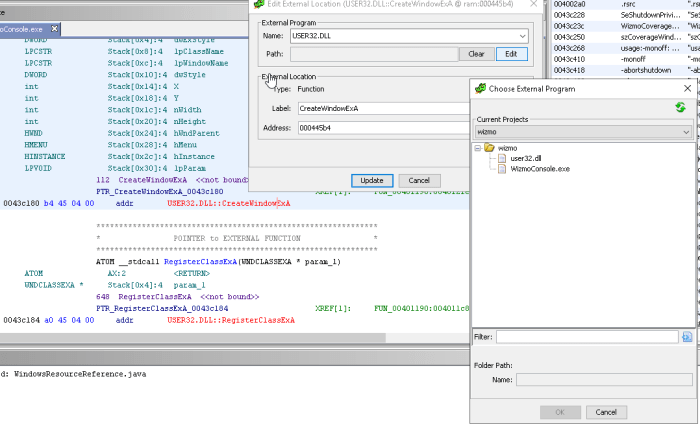Click the 0043c228 row in strings table

[x=626, y=15]
